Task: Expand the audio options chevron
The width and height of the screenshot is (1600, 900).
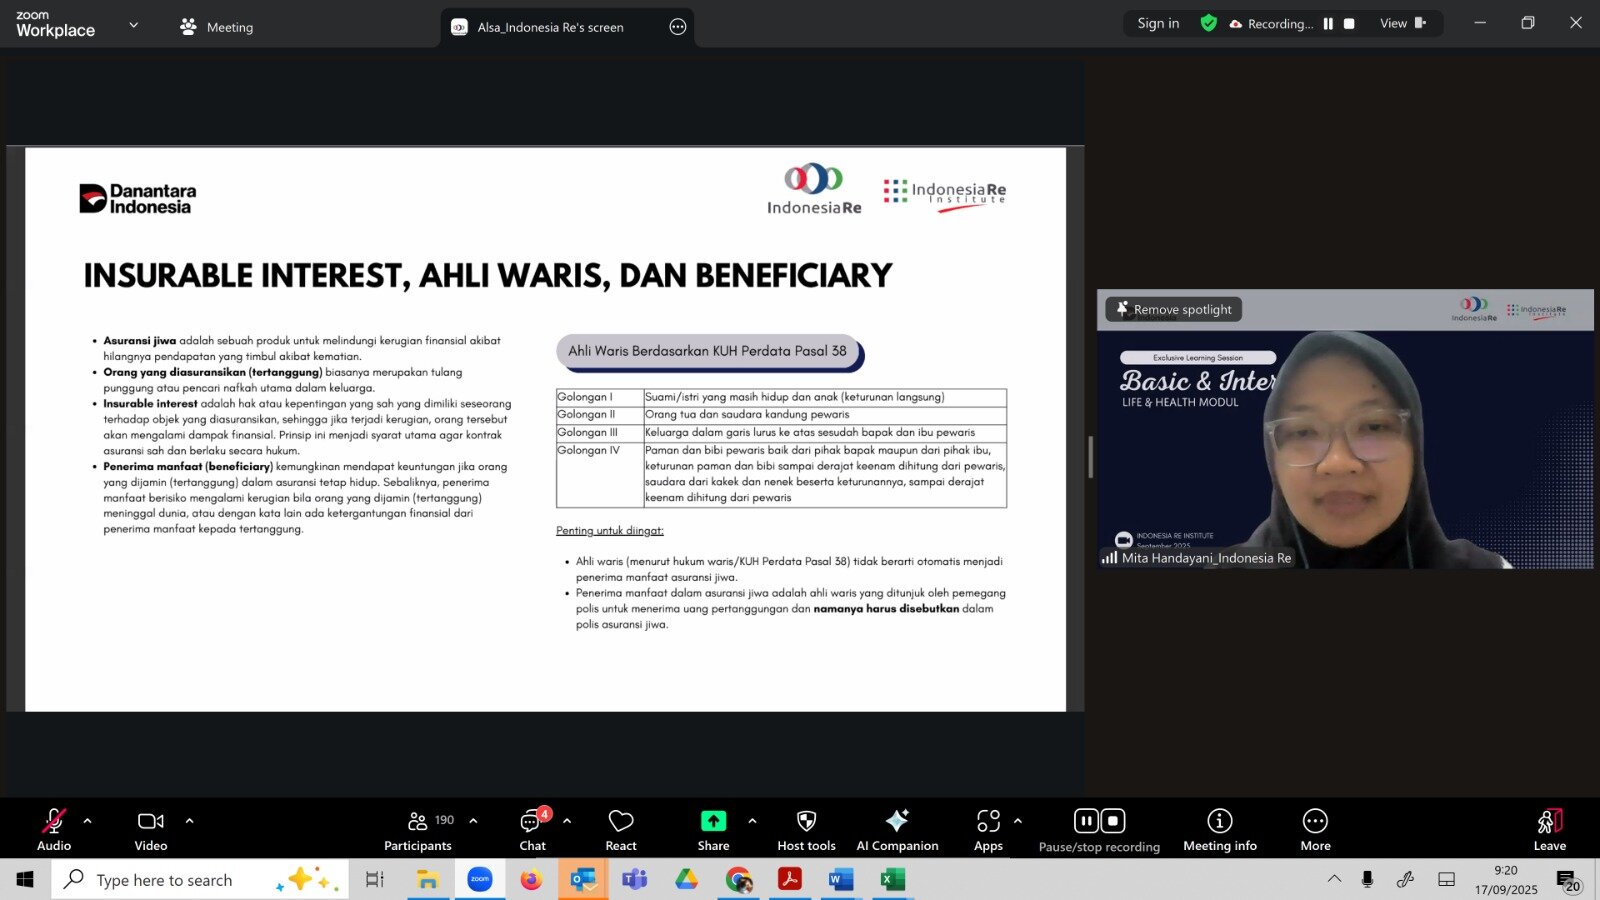Action: [x=88, y=821]
